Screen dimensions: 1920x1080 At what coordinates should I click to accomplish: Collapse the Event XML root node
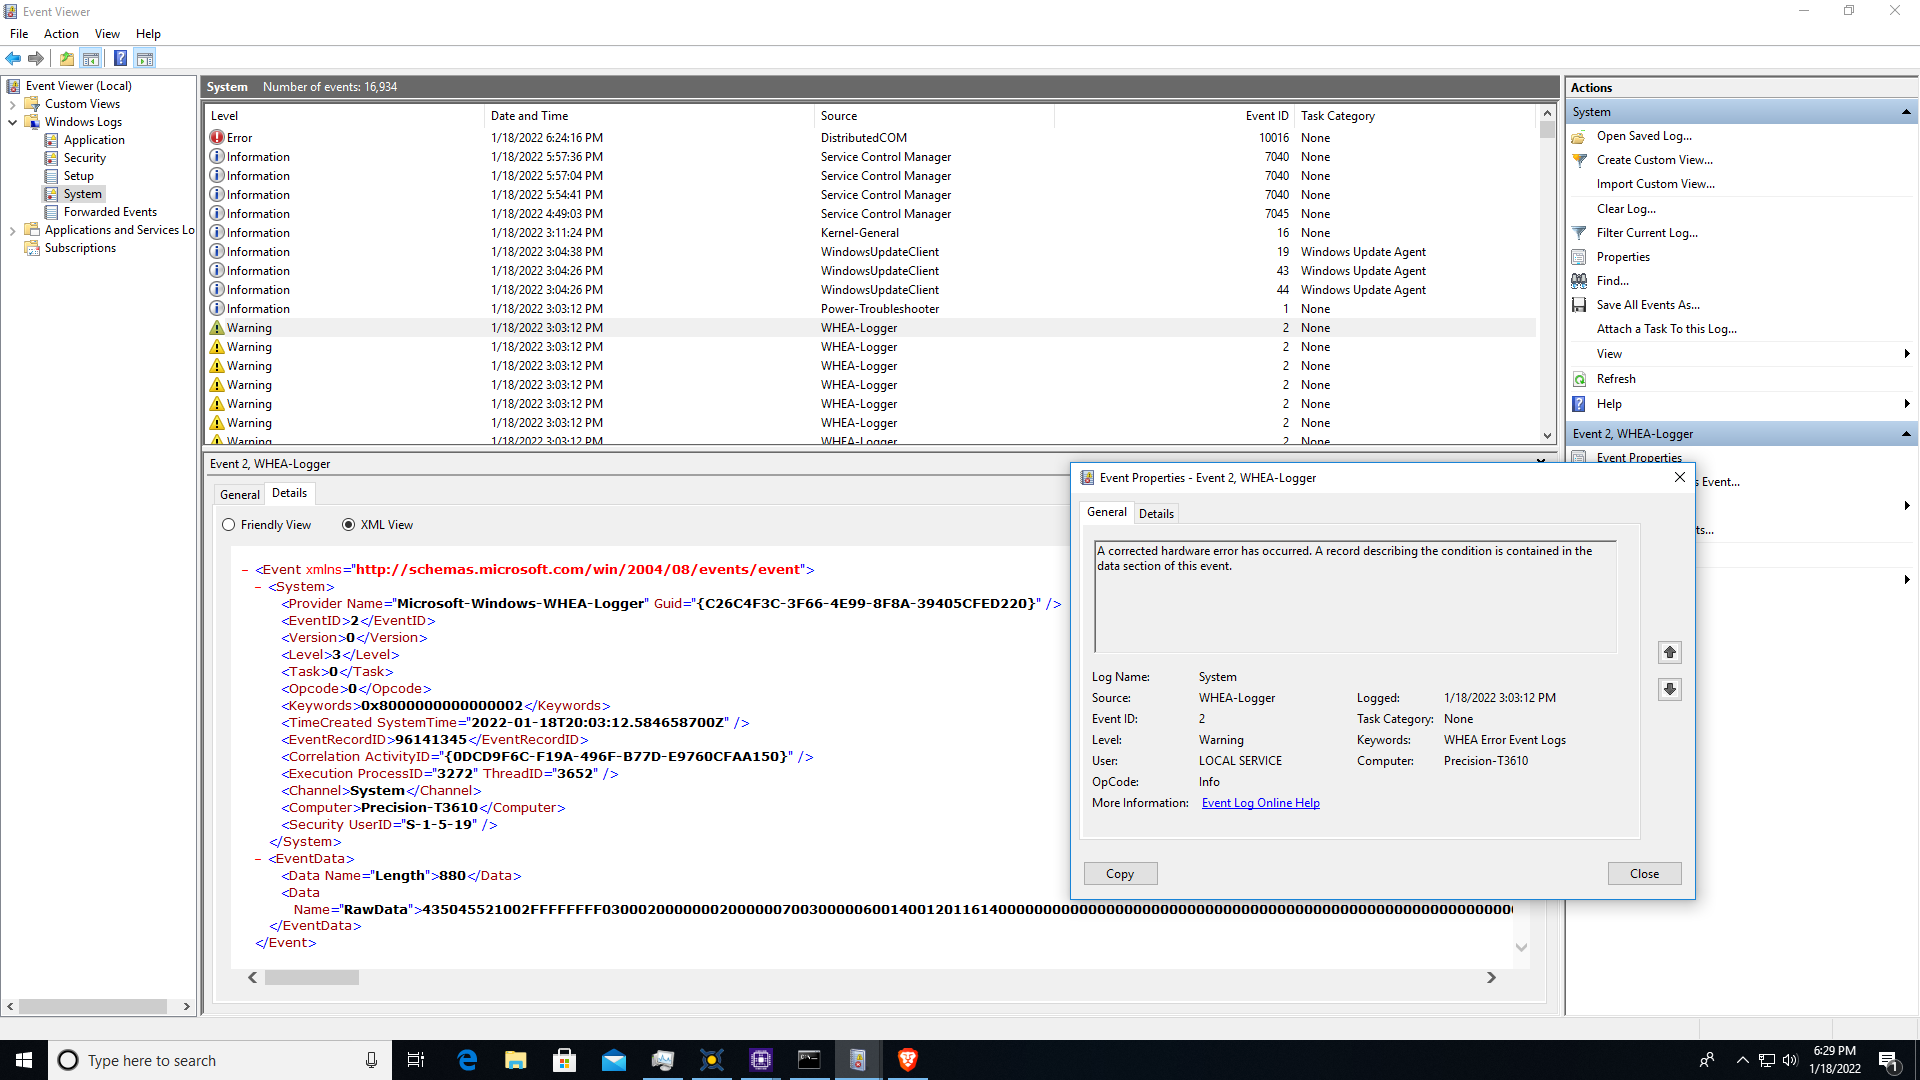[245, 570]
